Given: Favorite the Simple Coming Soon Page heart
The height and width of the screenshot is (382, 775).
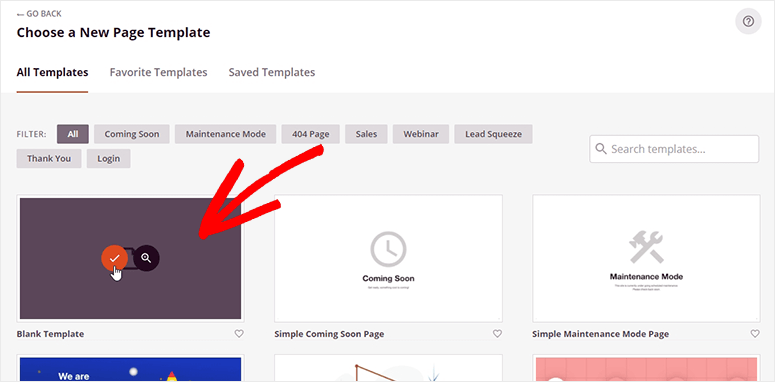Looking at the screenshot, I should 497,334.
